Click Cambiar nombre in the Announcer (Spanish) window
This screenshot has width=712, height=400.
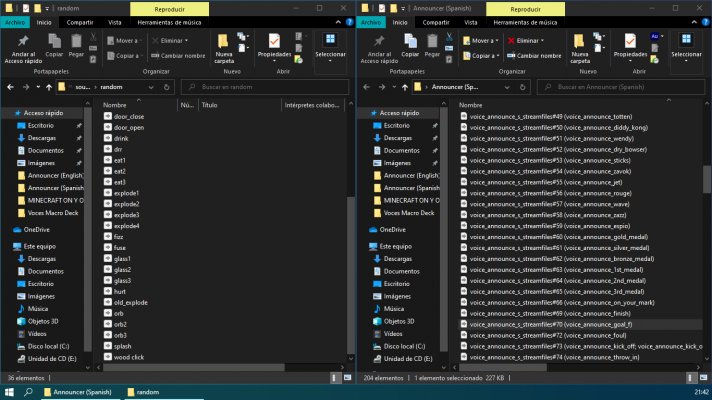(x=540, y=55)
